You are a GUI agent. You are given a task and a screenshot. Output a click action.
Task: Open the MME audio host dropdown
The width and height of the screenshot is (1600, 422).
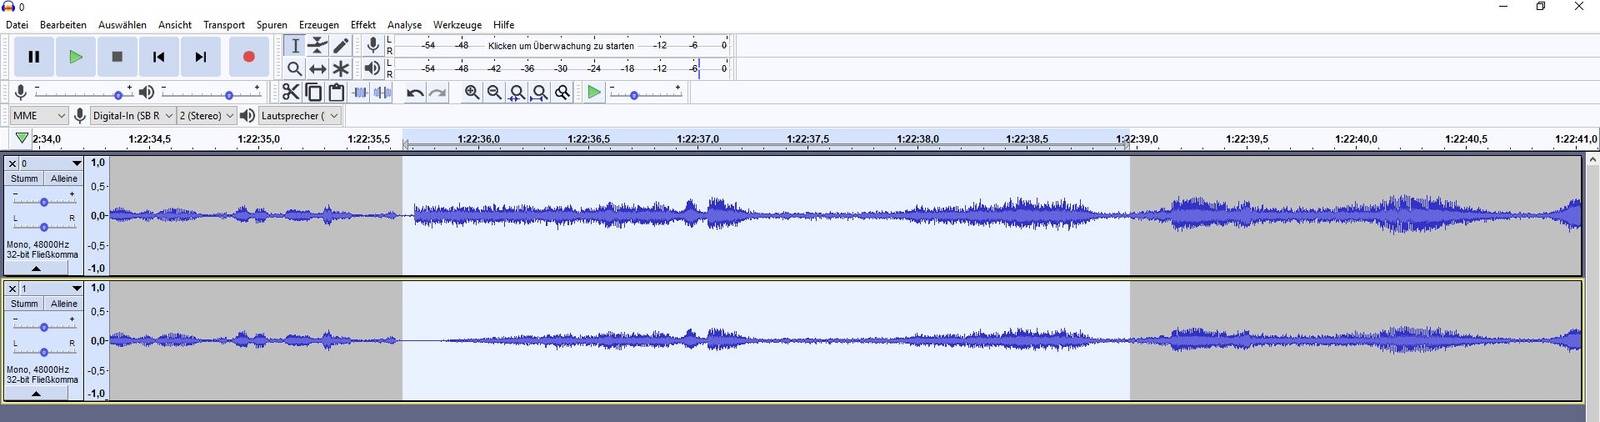click(38, 116)
